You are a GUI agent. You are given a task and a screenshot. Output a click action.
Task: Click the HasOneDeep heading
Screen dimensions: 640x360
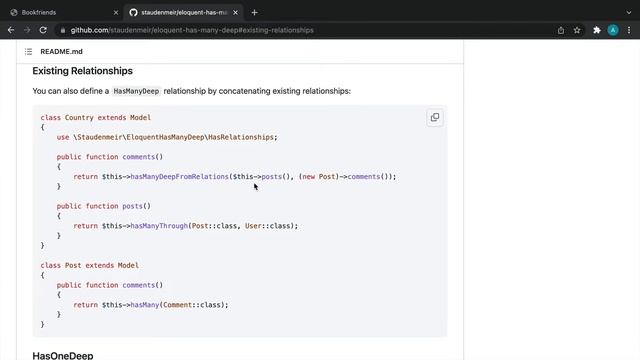coord(63,355)
